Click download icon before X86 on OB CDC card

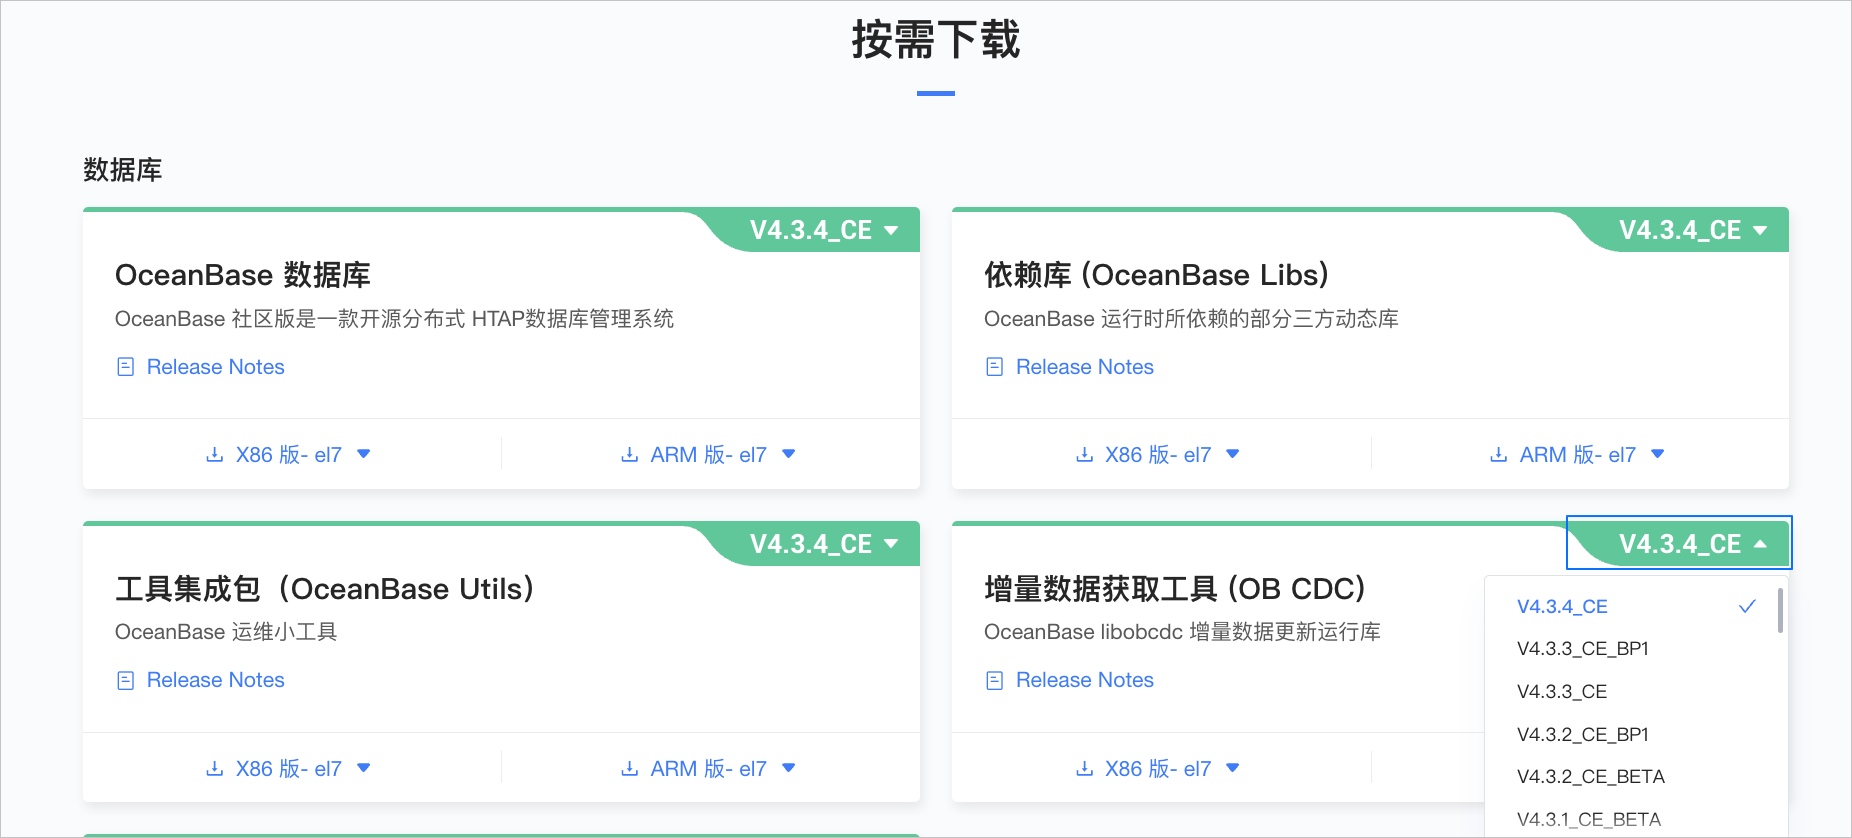[x=1084, y=769]
